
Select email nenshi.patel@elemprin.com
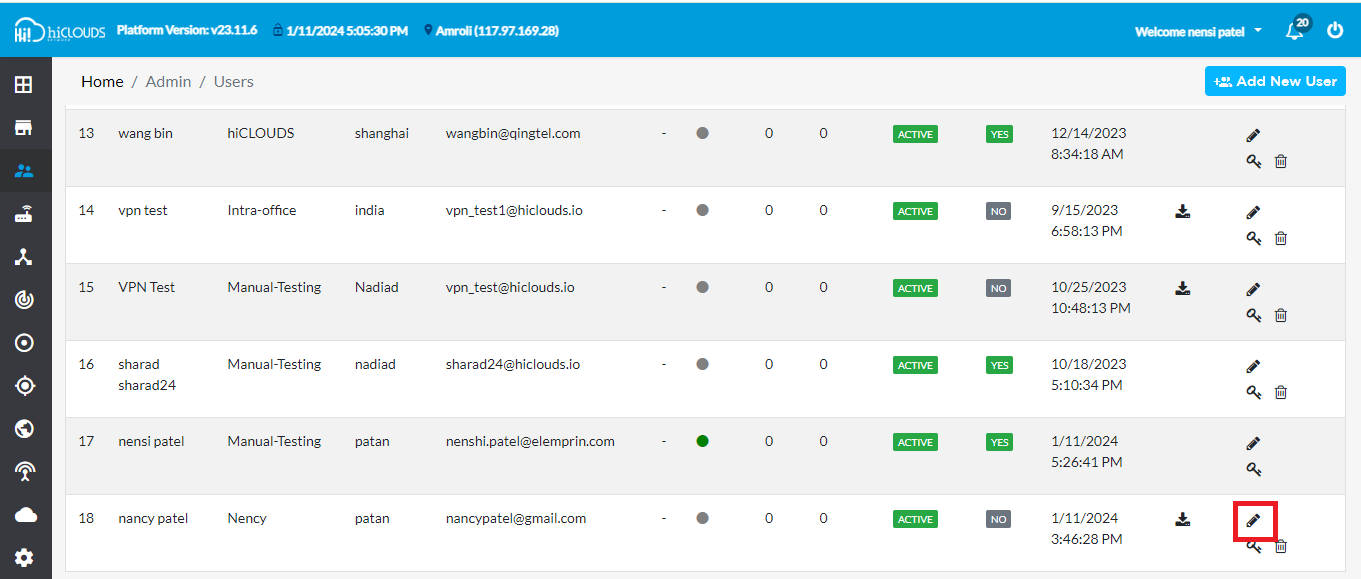click(530, 441)
